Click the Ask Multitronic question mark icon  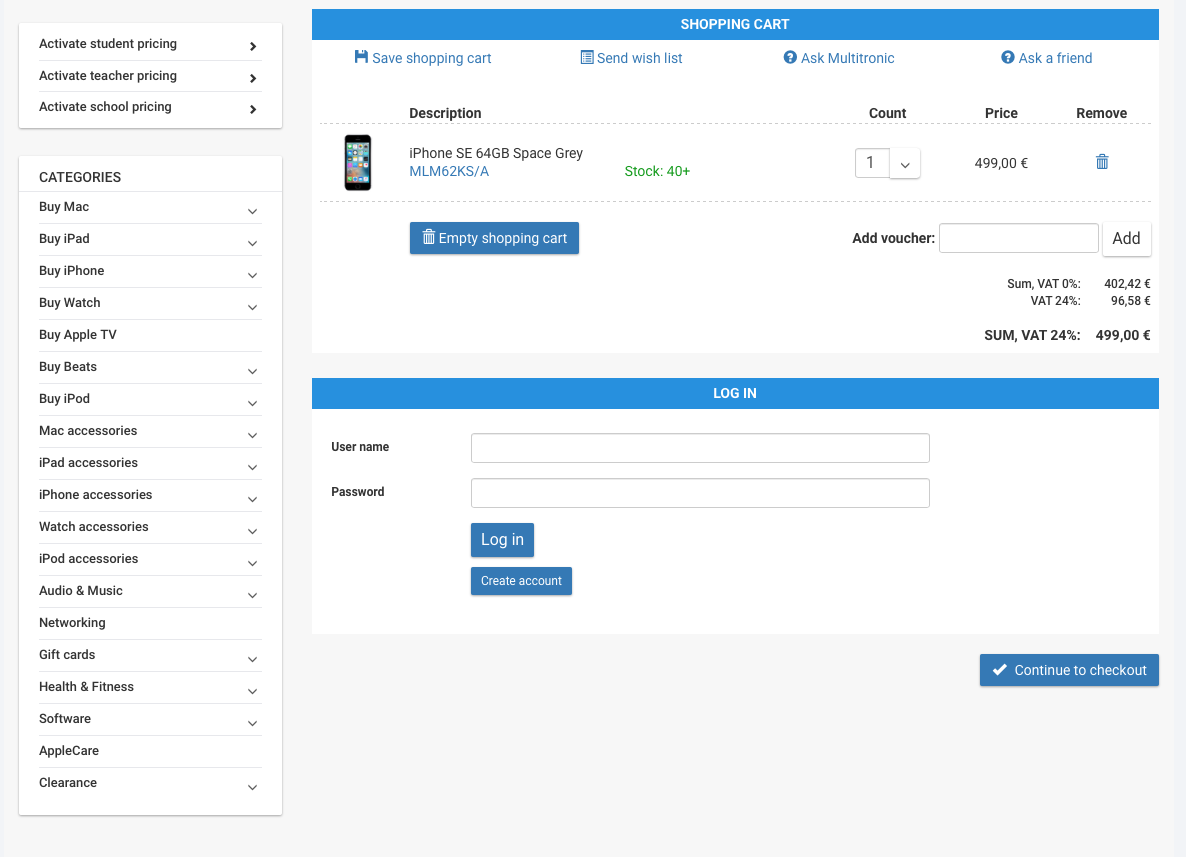[790, 57]
